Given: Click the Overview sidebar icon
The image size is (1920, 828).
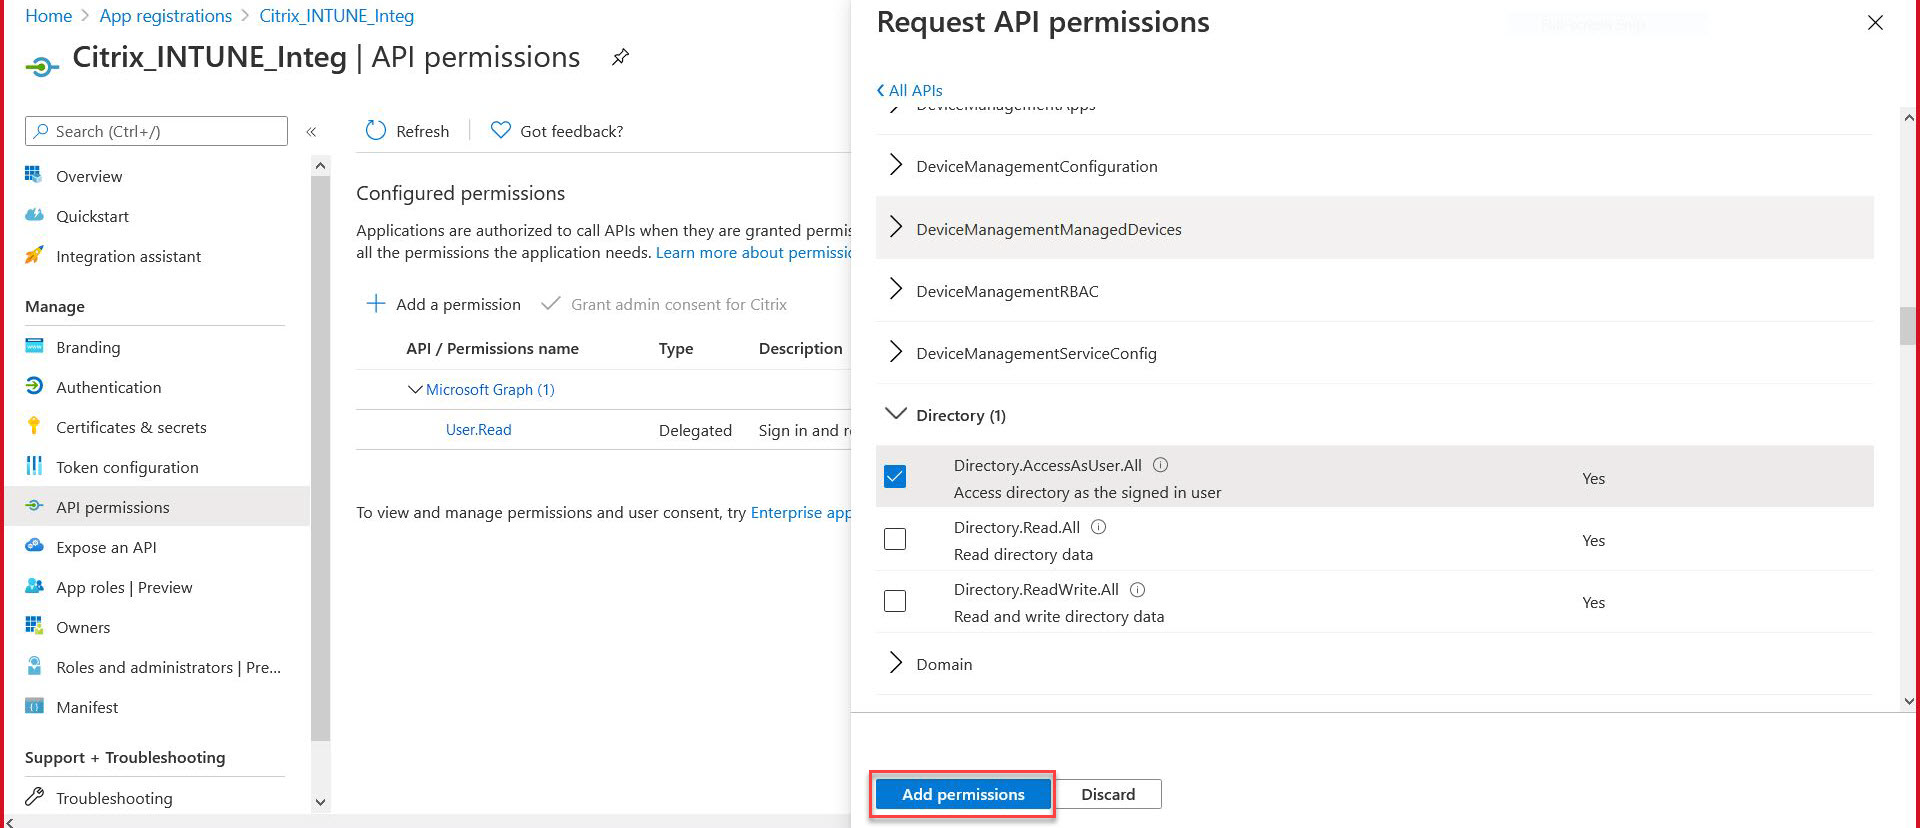Looking at the screenshot, I should coord(34,175).
